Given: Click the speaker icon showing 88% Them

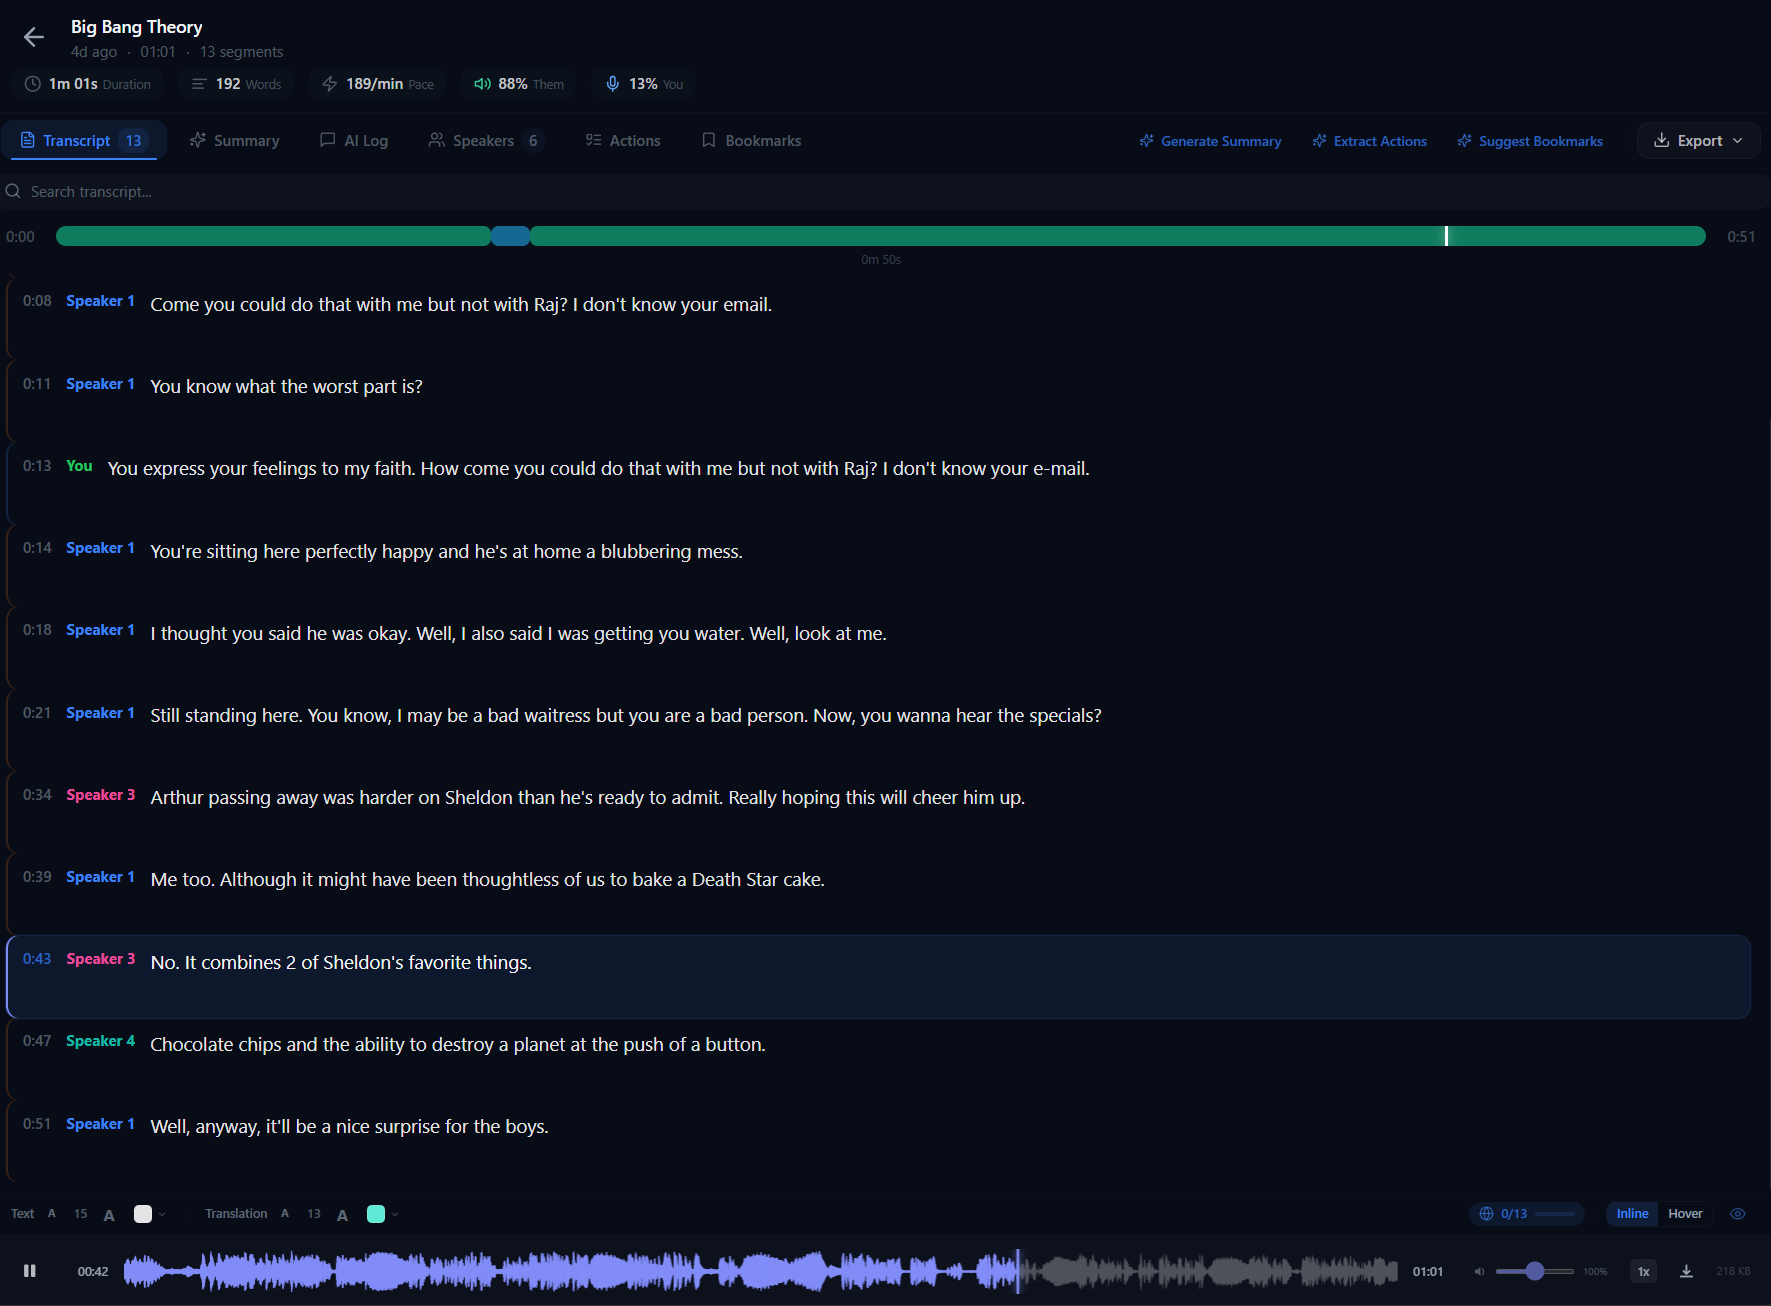Looking at the screenshot, I should click(483, 84).
